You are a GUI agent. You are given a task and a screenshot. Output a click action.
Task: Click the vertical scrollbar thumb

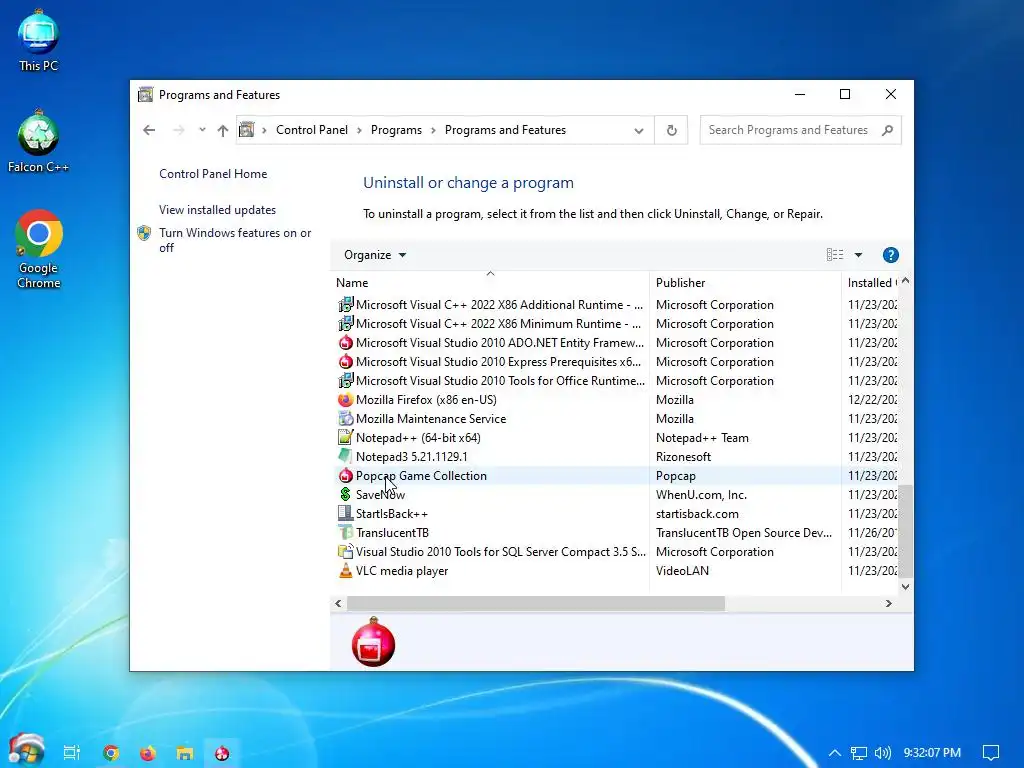click(x=905, y=531)
